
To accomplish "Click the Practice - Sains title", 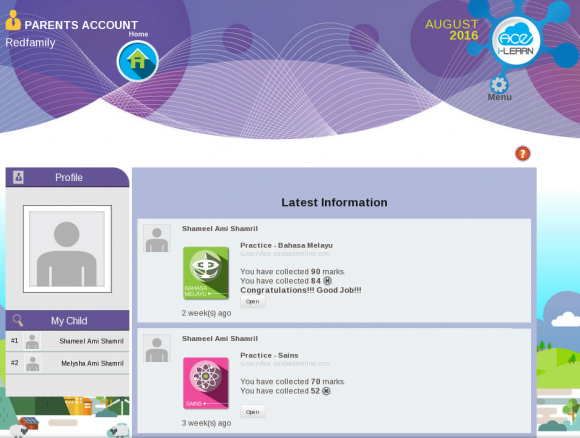I will pos(269,355).
